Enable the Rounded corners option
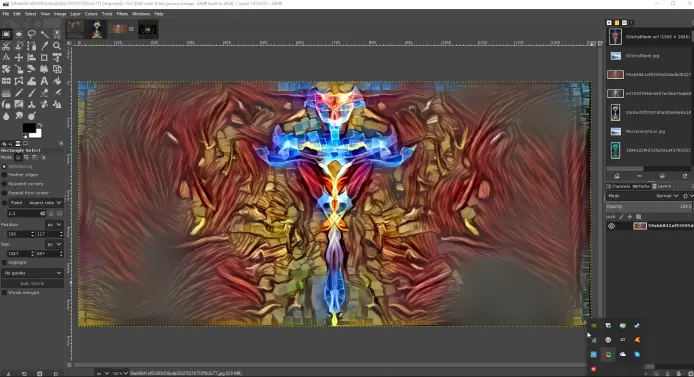This screenshot has width=694, height=377. pos(4,184)
